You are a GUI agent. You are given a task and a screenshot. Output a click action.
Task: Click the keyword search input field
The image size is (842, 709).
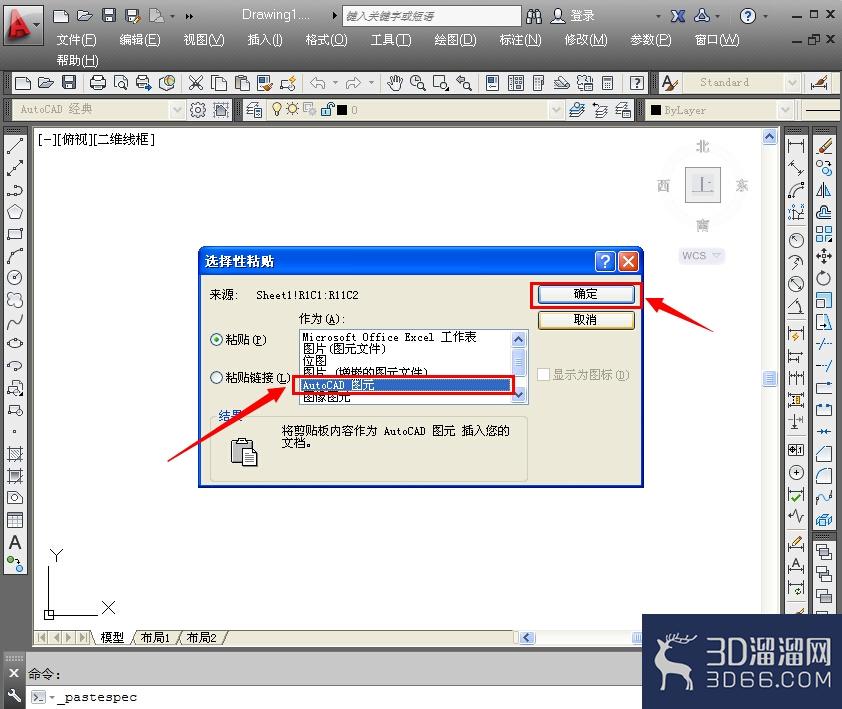coord(432,16)
